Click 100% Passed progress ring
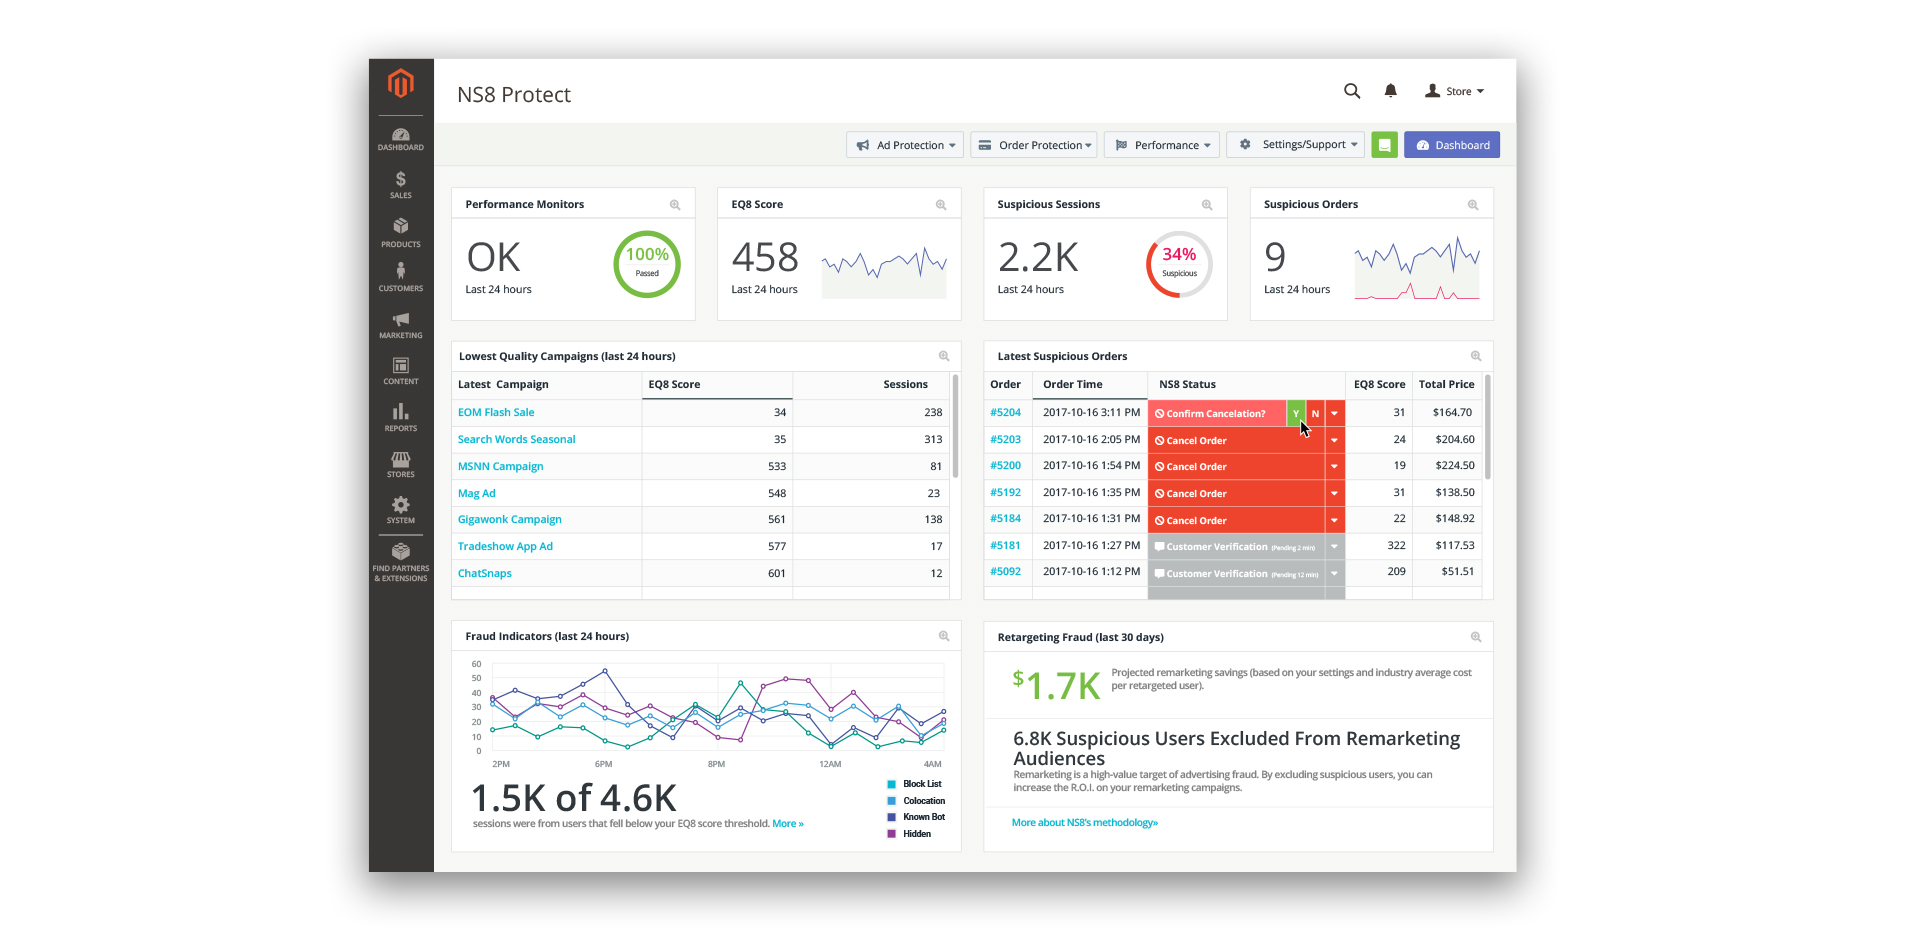This screenshot has width=1920, height=930. [x=647, y=264]
